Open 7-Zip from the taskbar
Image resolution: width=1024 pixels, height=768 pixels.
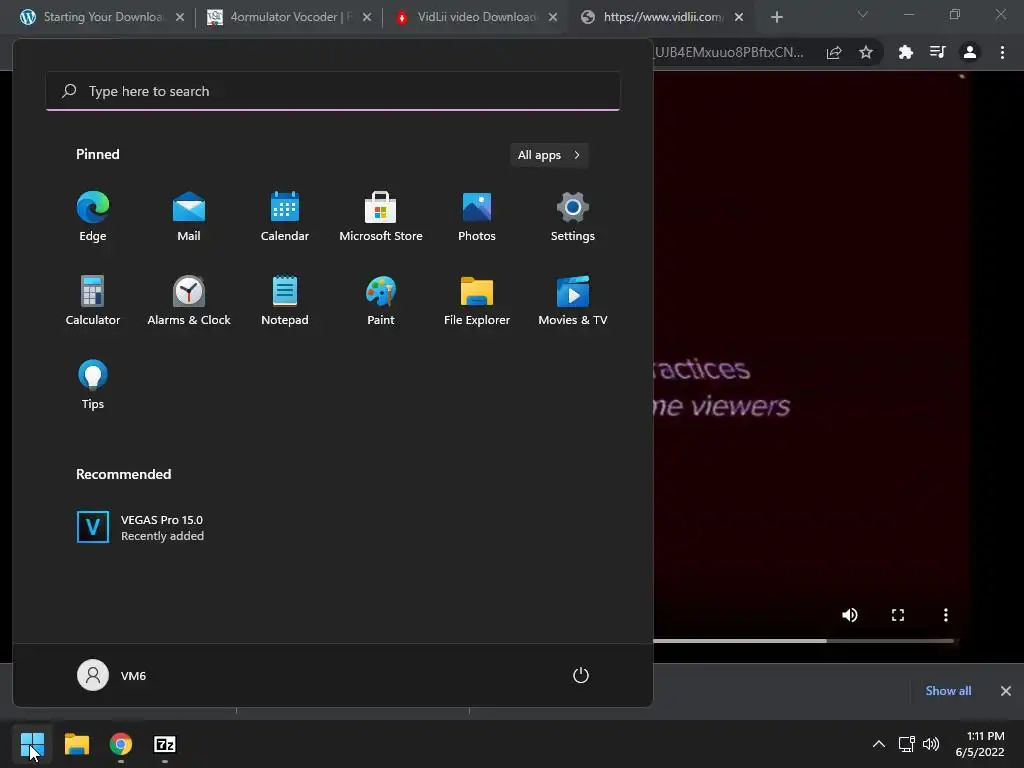[x=165, y=744]
